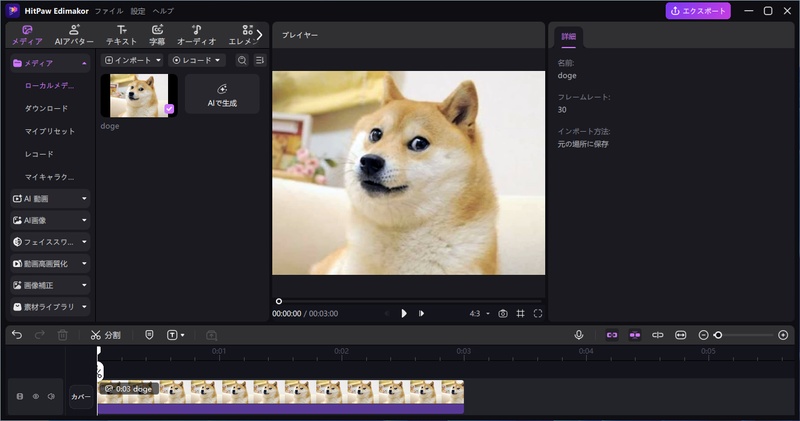Toggle the purple snapping magnet icon
Screen dimensions: 800x421
click(x=635, y=335)
